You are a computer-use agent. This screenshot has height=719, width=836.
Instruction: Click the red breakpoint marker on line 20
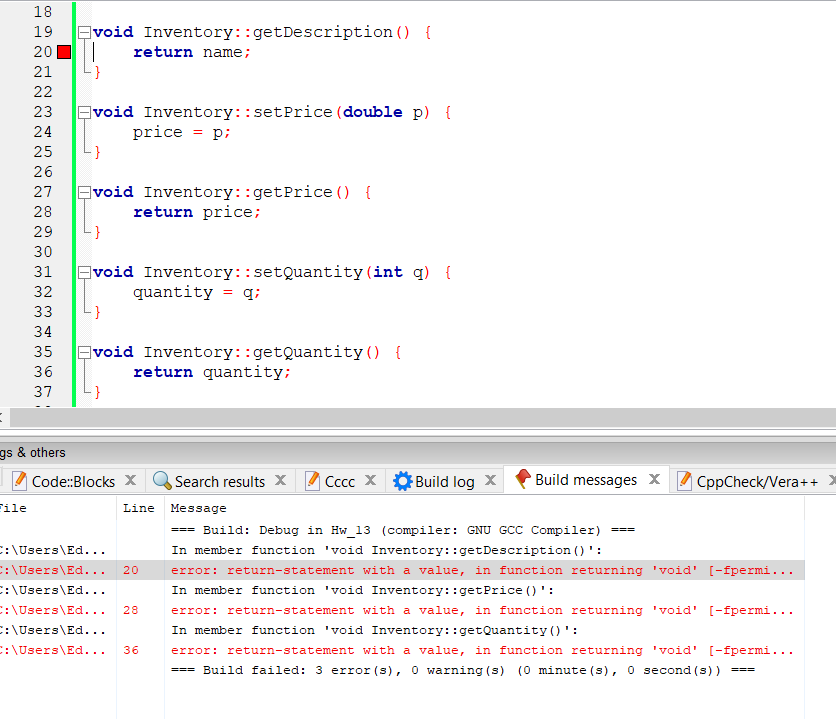(66, 51)
